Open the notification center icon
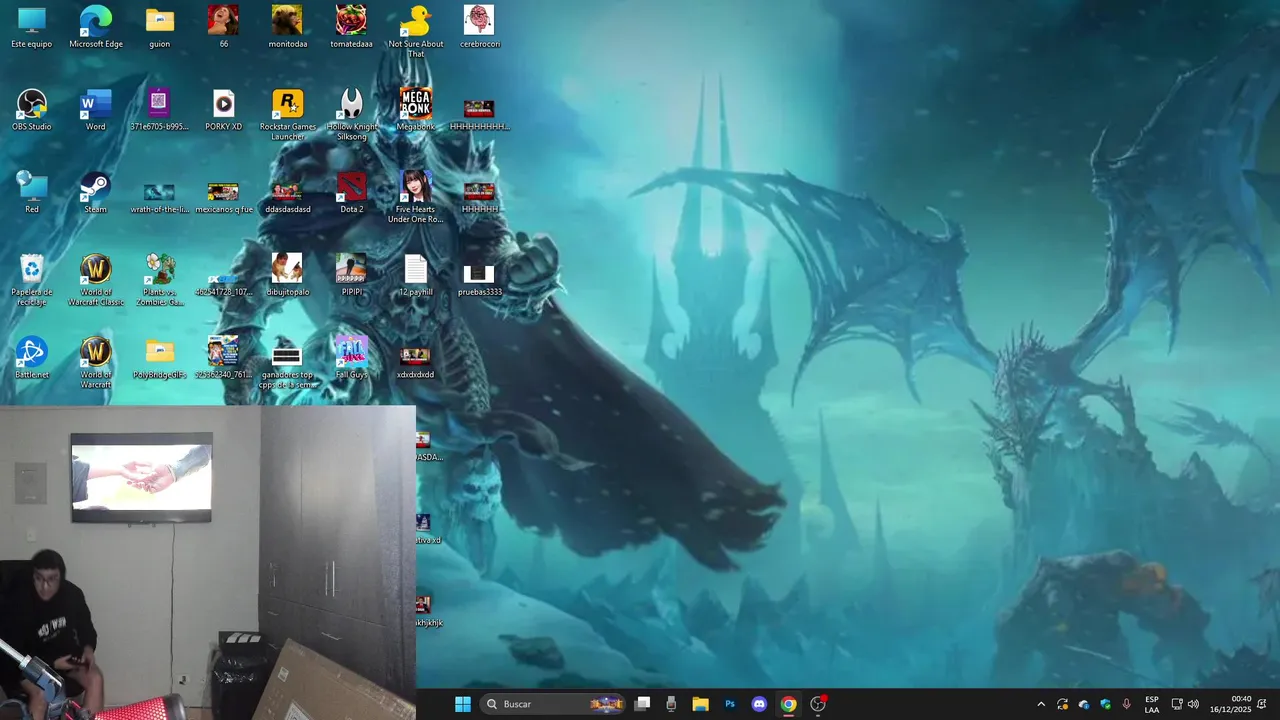1280x720 pixels. [1262, 704]
